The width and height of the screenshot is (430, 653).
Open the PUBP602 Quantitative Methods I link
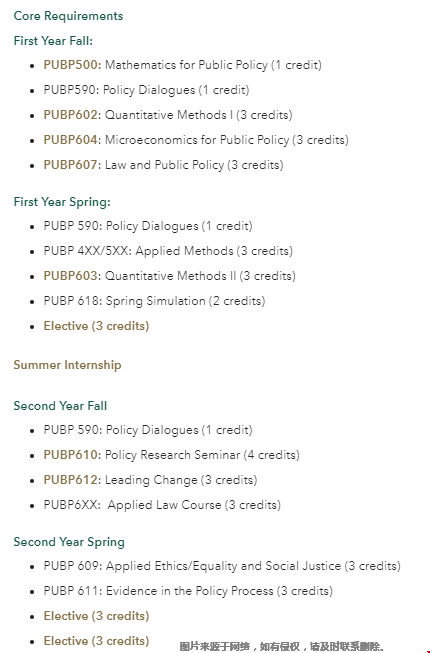[x=70, y=115]
